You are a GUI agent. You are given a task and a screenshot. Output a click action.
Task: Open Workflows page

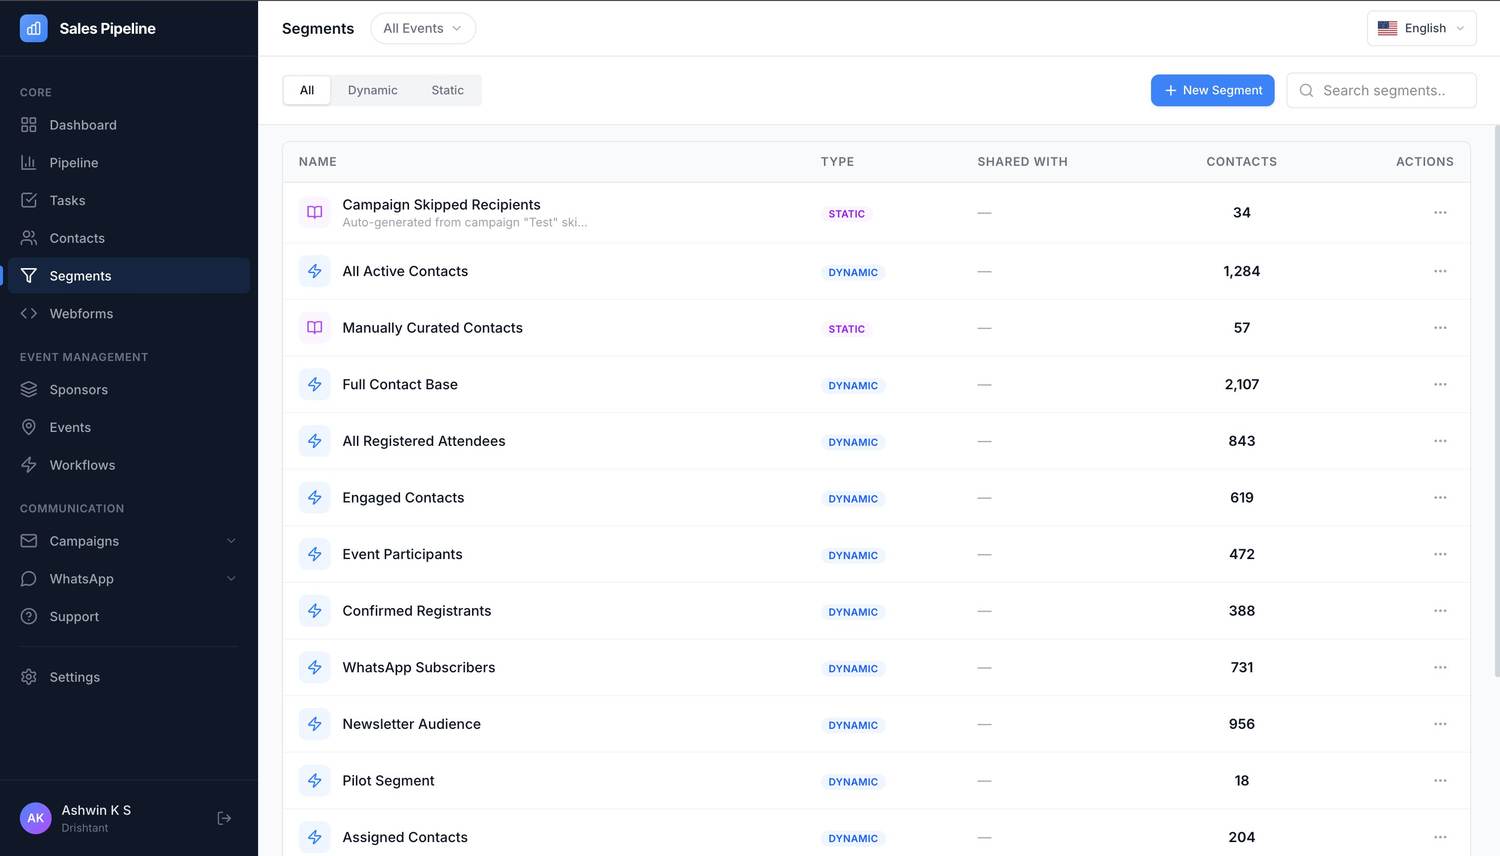pos(129,465)
